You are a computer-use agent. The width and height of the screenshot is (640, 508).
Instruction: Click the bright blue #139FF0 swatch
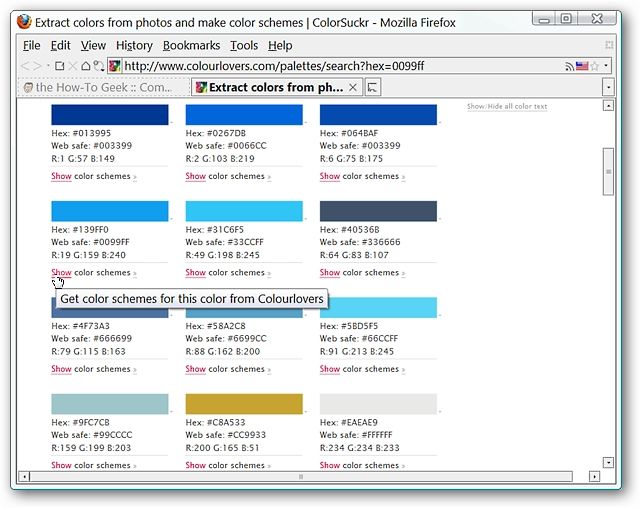(x=110, y=211)
